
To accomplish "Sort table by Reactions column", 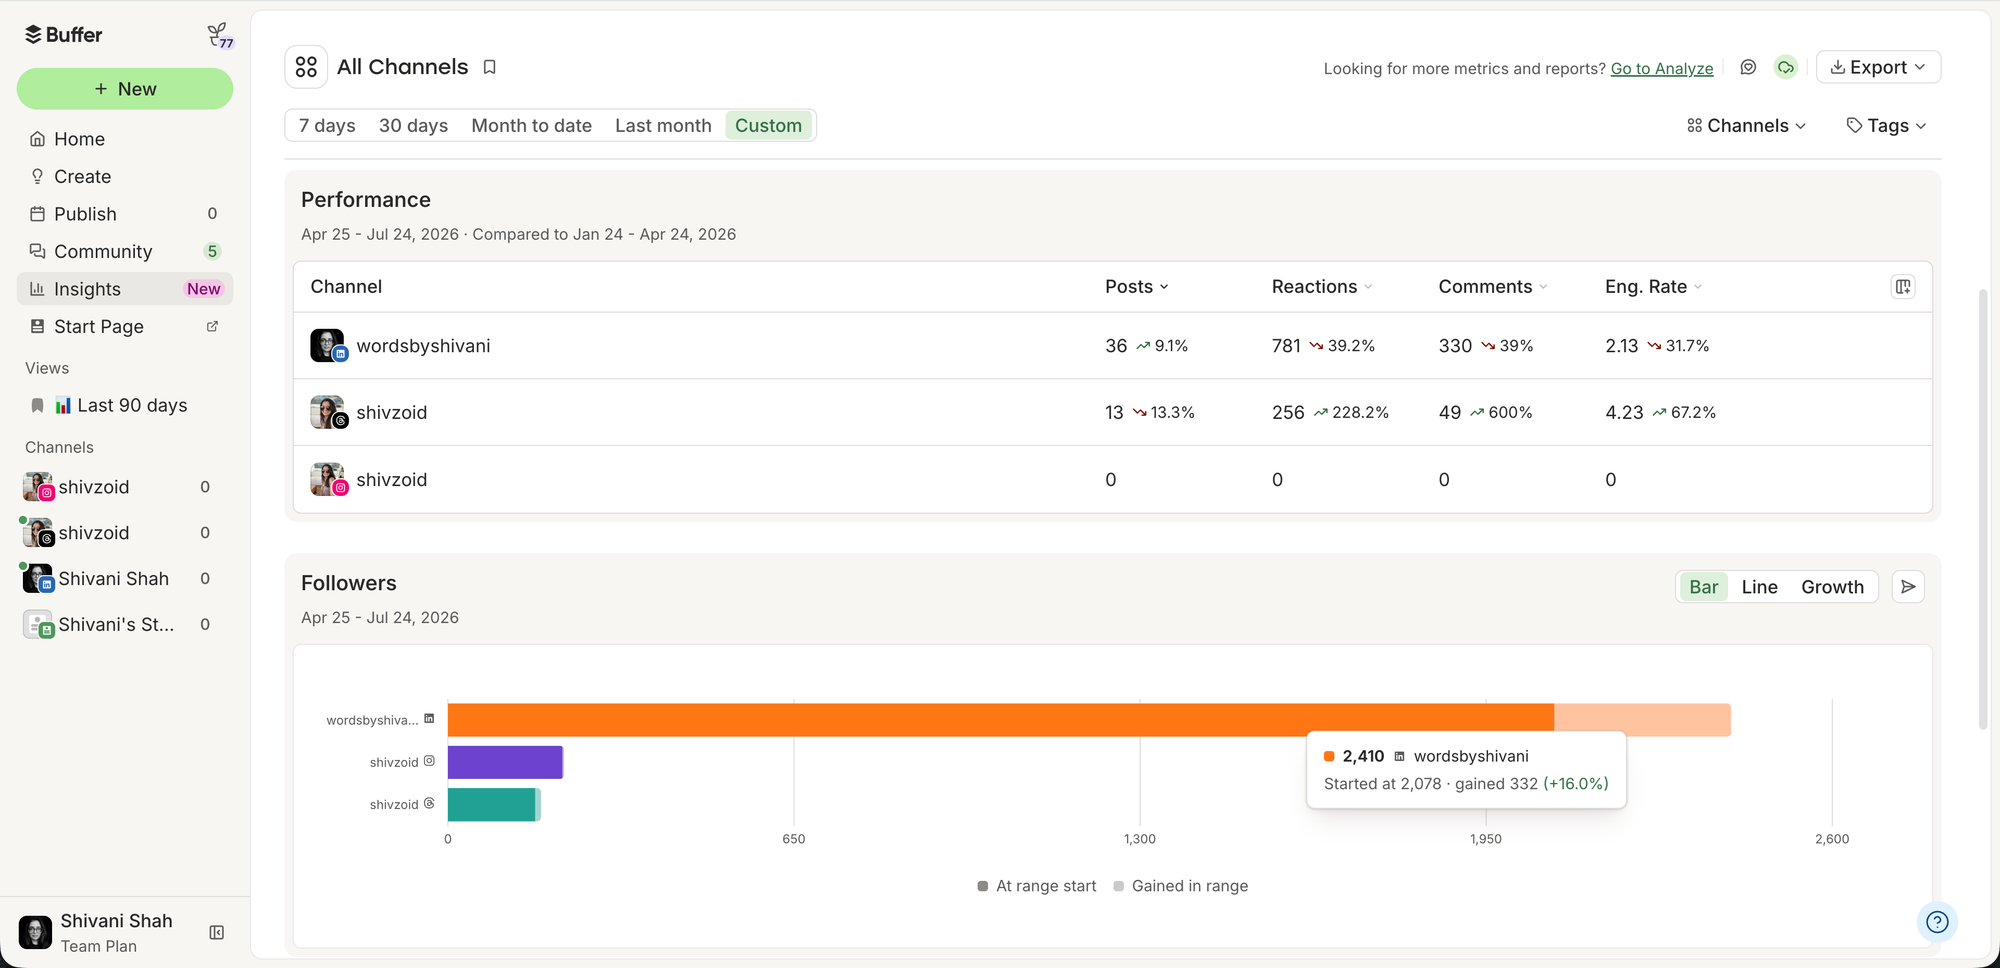I will (x=1322, y=287).
